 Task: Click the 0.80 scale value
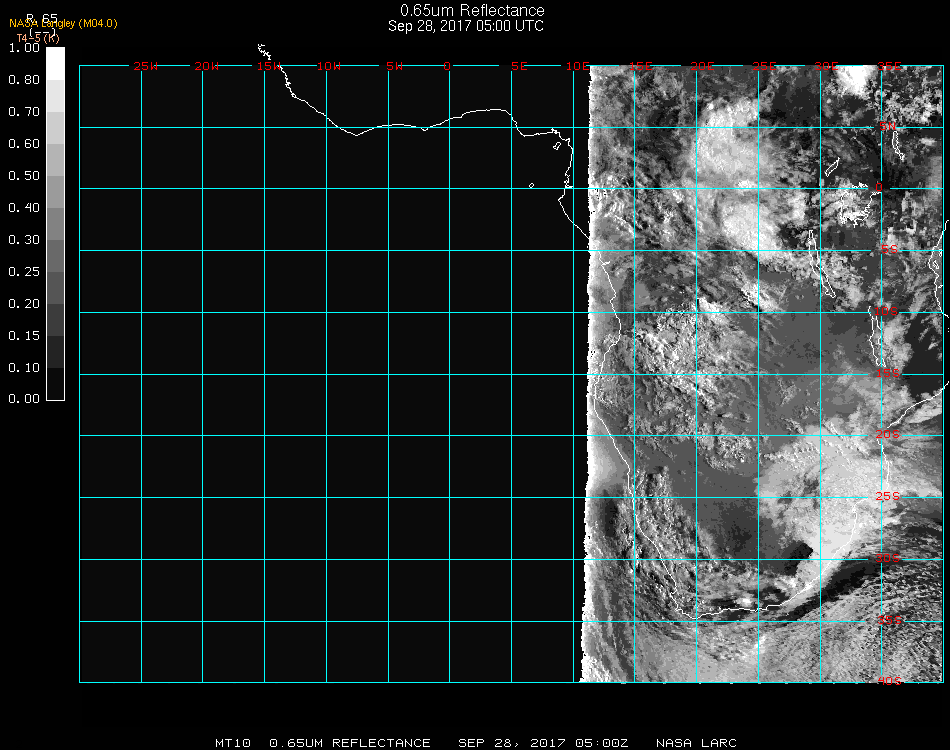pyautogui.click(x=24, y=80)
